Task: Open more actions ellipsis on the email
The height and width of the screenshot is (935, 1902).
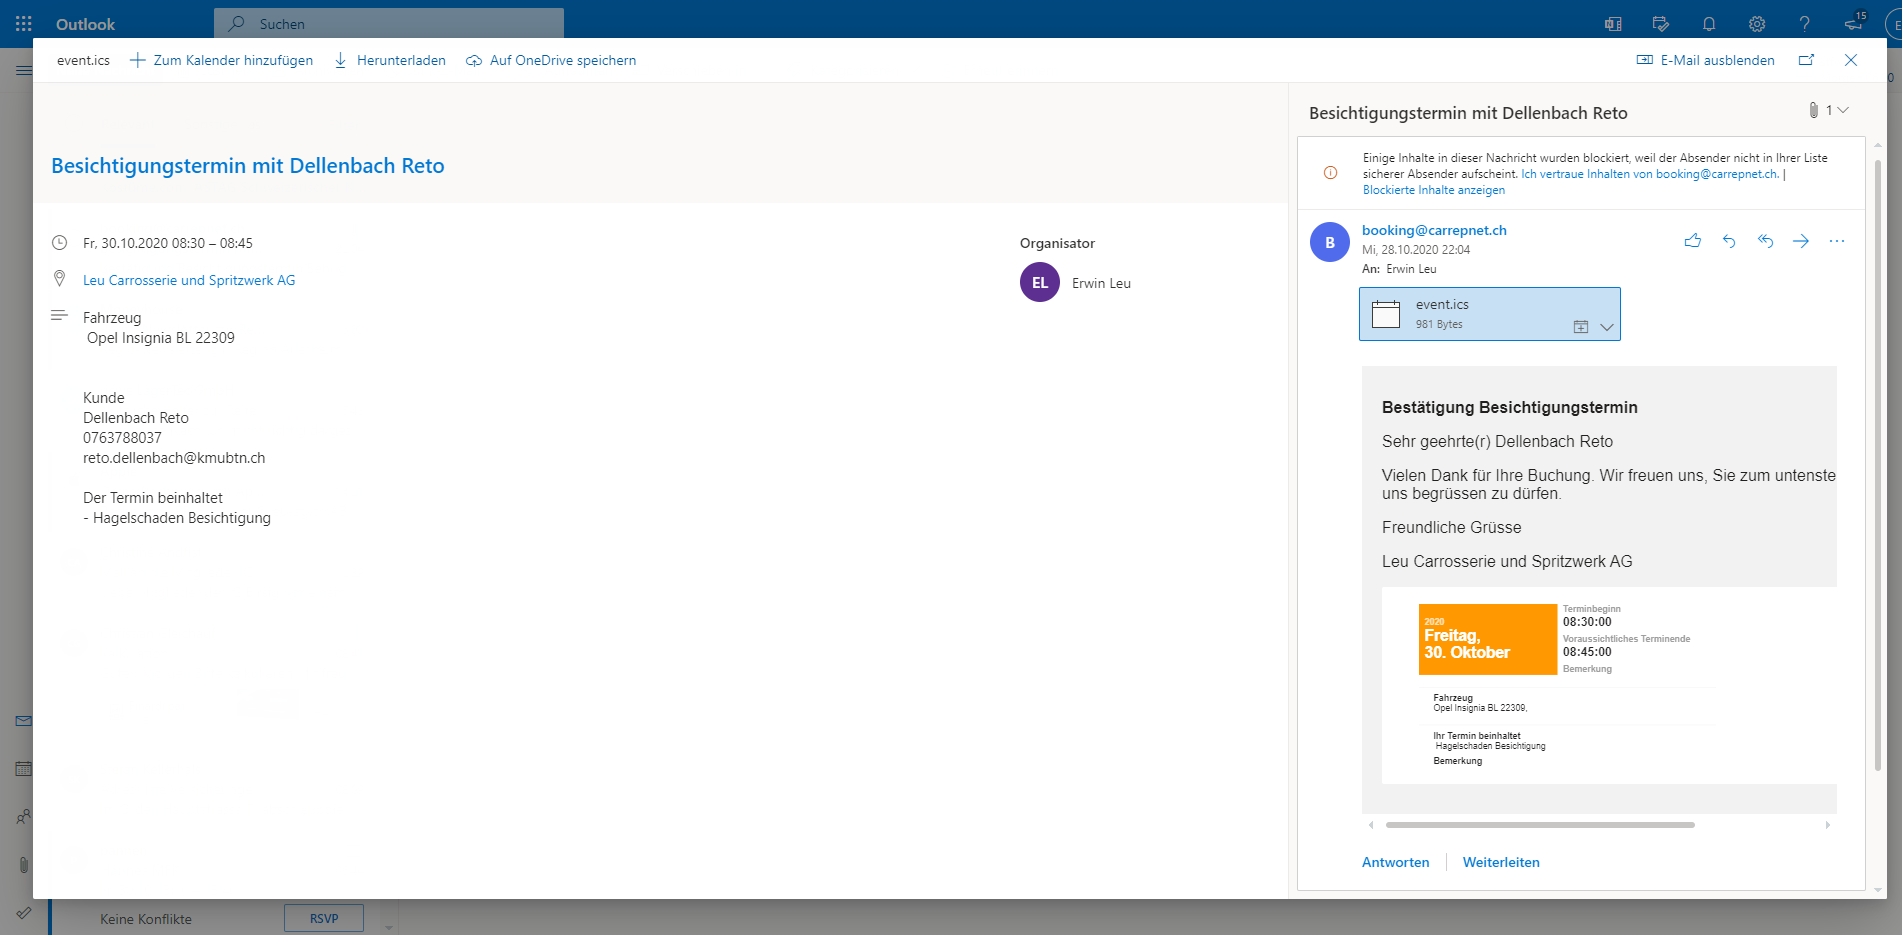Action: [1837, 241]
